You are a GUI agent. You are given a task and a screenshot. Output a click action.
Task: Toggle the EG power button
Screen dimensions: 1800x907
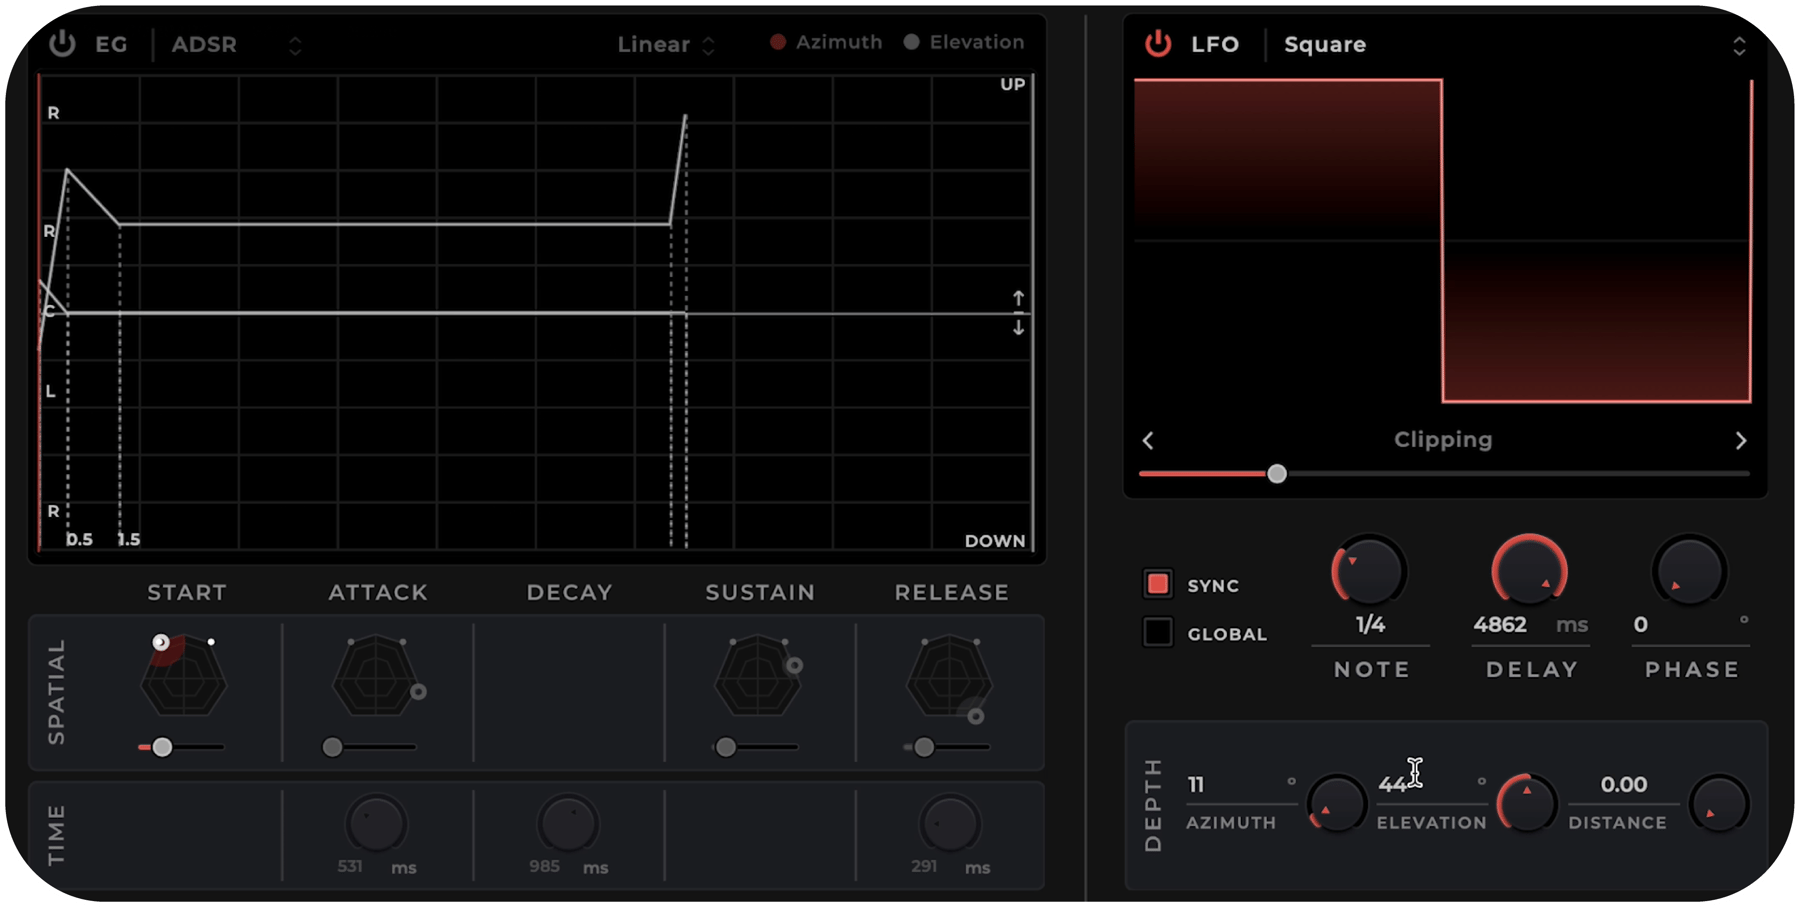[62, 44]
